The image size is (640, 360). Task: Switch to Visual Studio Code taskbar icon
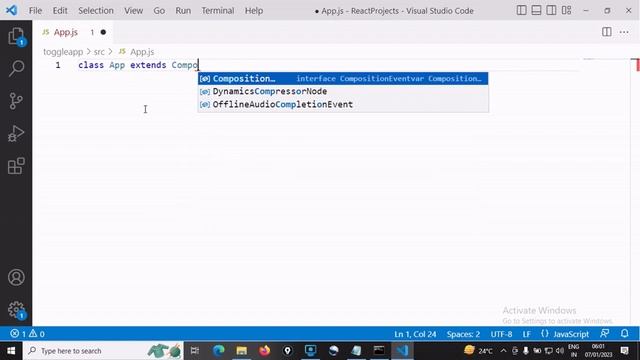click(x=402, y=351)
